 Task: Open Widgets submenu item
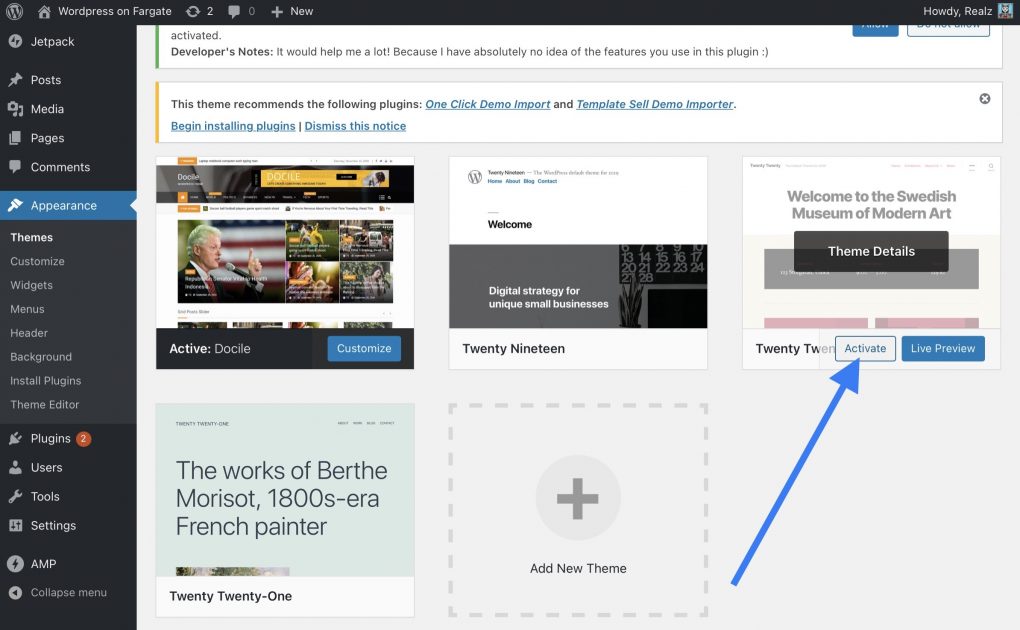[31, 285]
